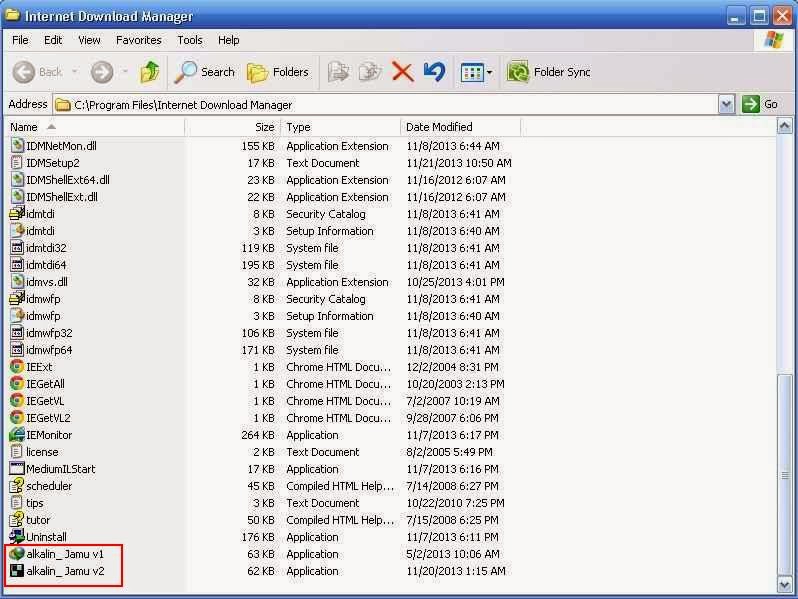Select the idmtdi32 system file icon
Image resolution: width=798 pixels, height=599 pixels.
click(17, 248)
